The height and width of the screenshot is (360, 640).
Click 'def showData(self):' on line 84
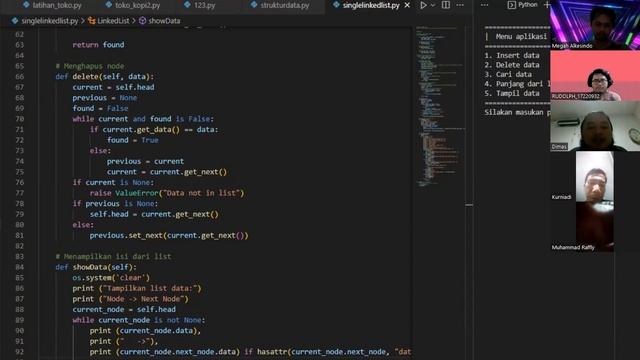click(96, 267)
